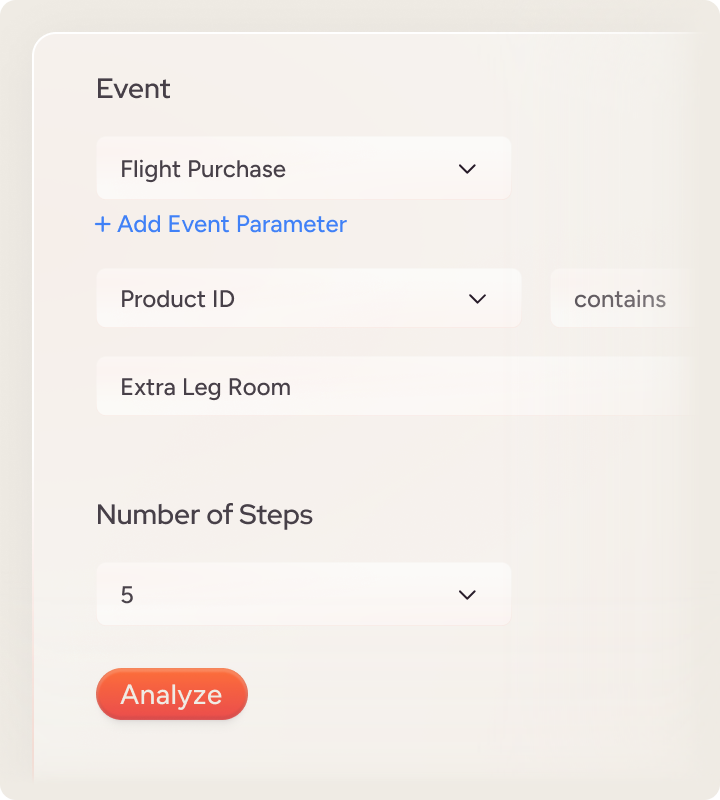
Task: Click the Number of Steps heading
Action: pyautogui.click(x=204, y=515)
